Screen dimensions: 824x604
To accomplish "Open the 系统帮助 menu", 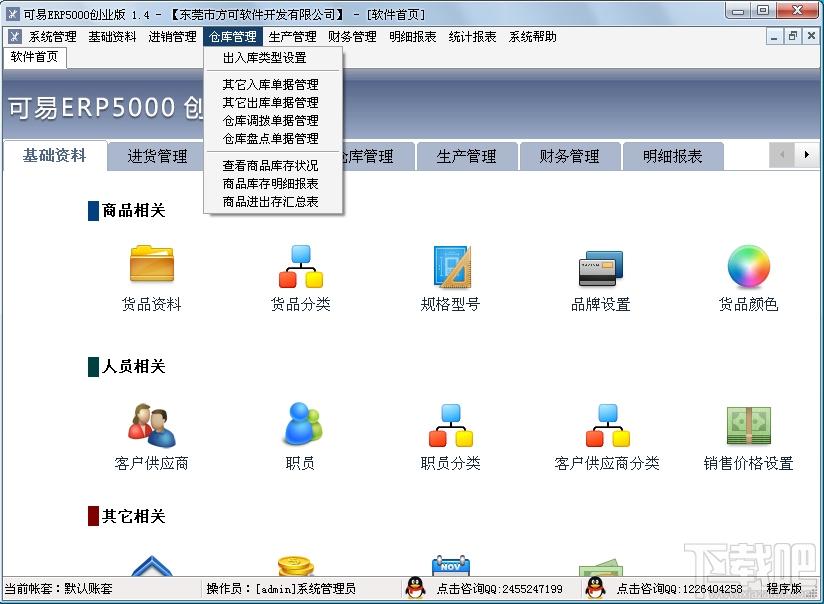I will [533, 37].
